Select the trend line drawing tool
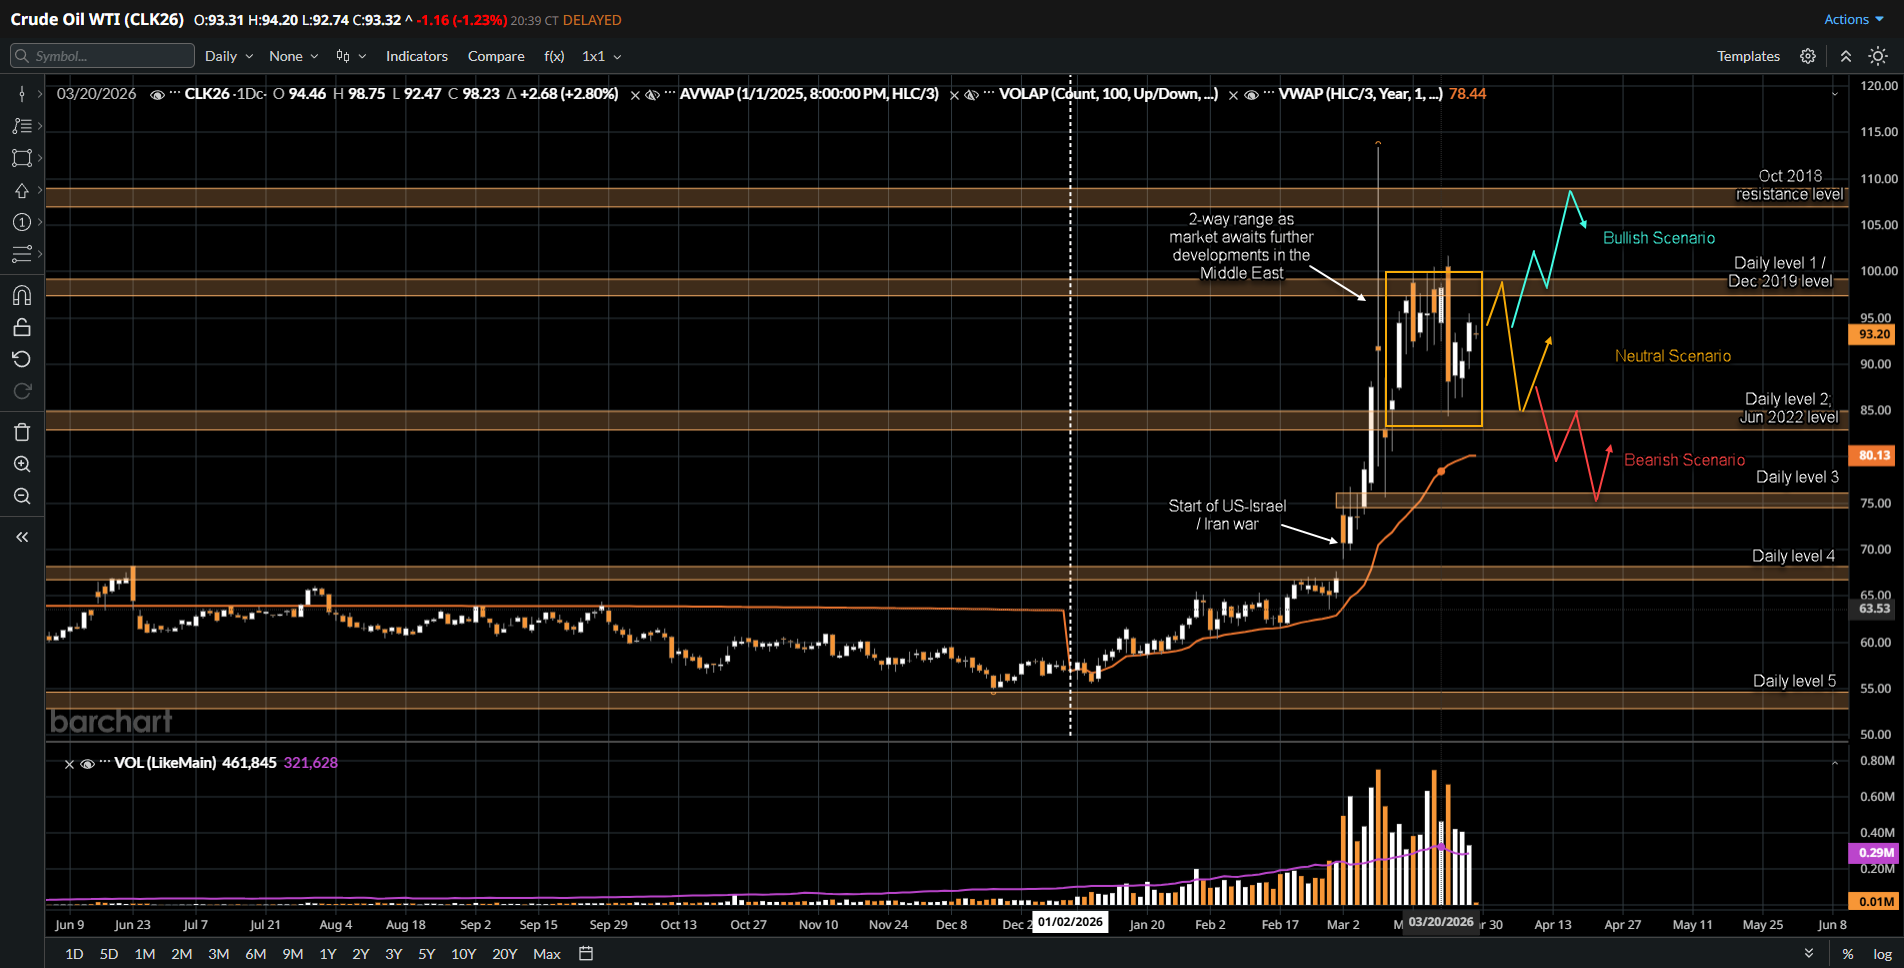This screenshot has width=1904, height=968. pyautogui.click(x=21, y=126)
